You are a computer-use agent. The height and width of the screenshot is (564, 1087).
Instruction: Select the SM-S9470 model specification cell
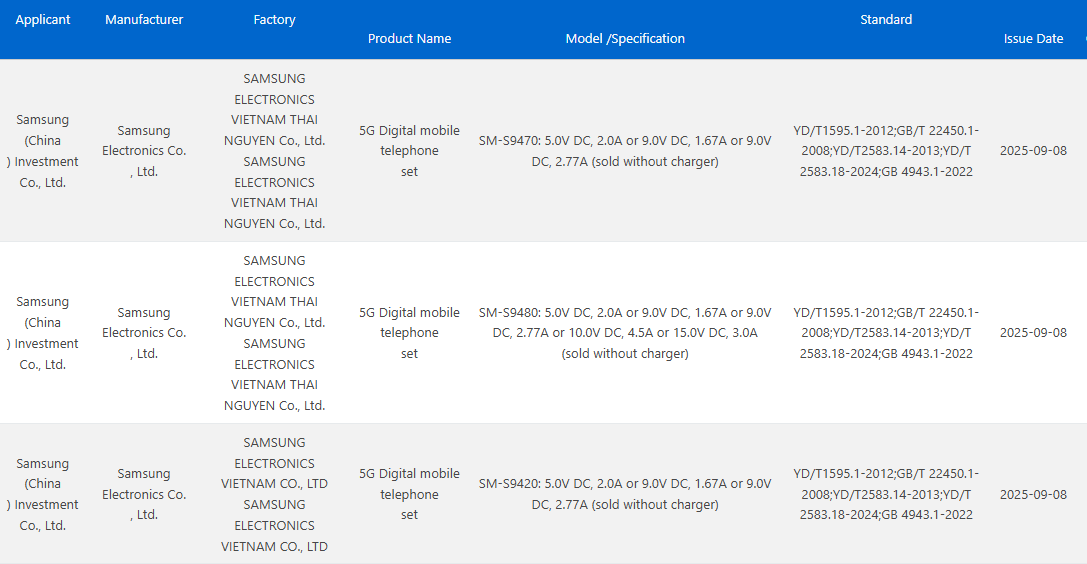tap(625, 151)
